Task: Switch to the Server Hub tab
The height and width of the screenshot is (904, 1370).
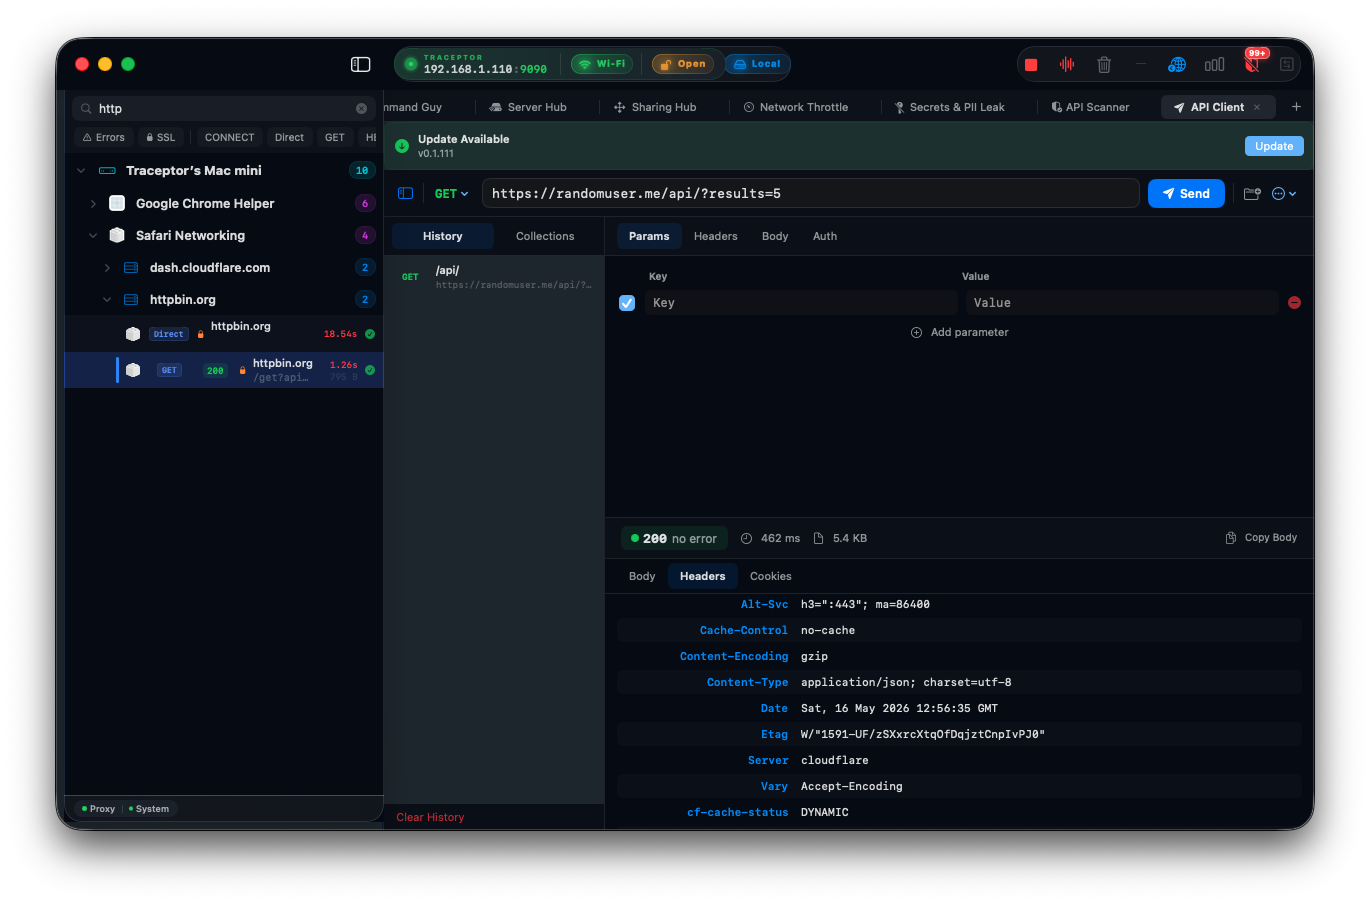Action: tap(528, 107)
